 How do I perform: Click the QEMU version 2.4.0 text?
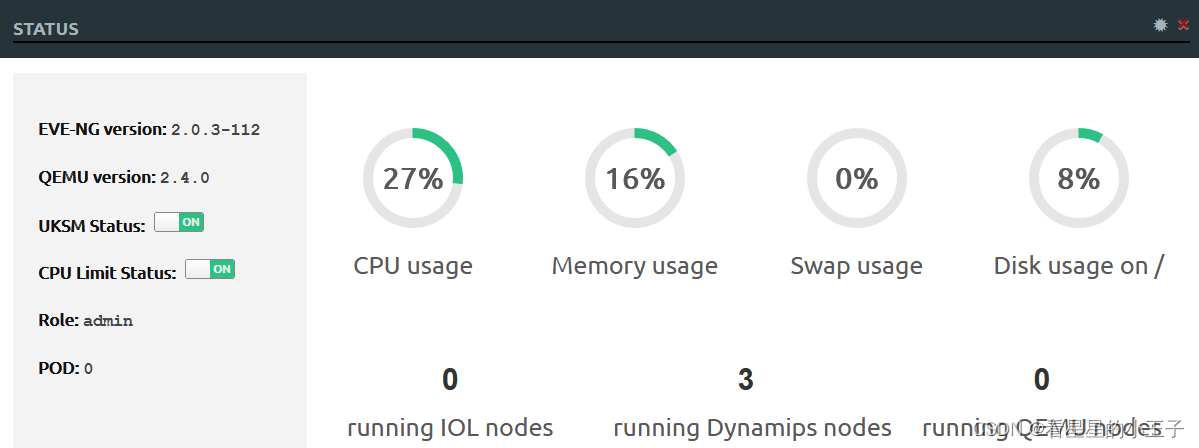coord(124,177)
